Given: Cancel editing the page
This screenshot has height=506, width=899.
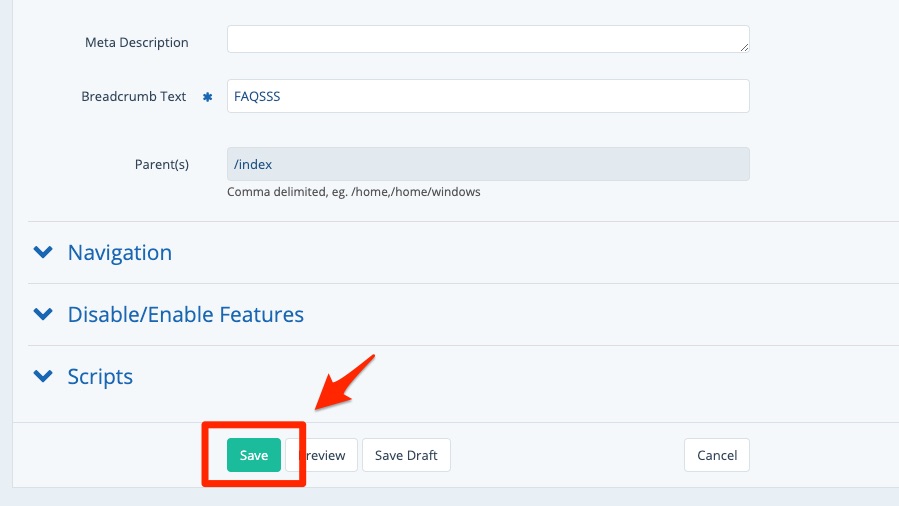Looking at the screenshot, I should [716, 455].
